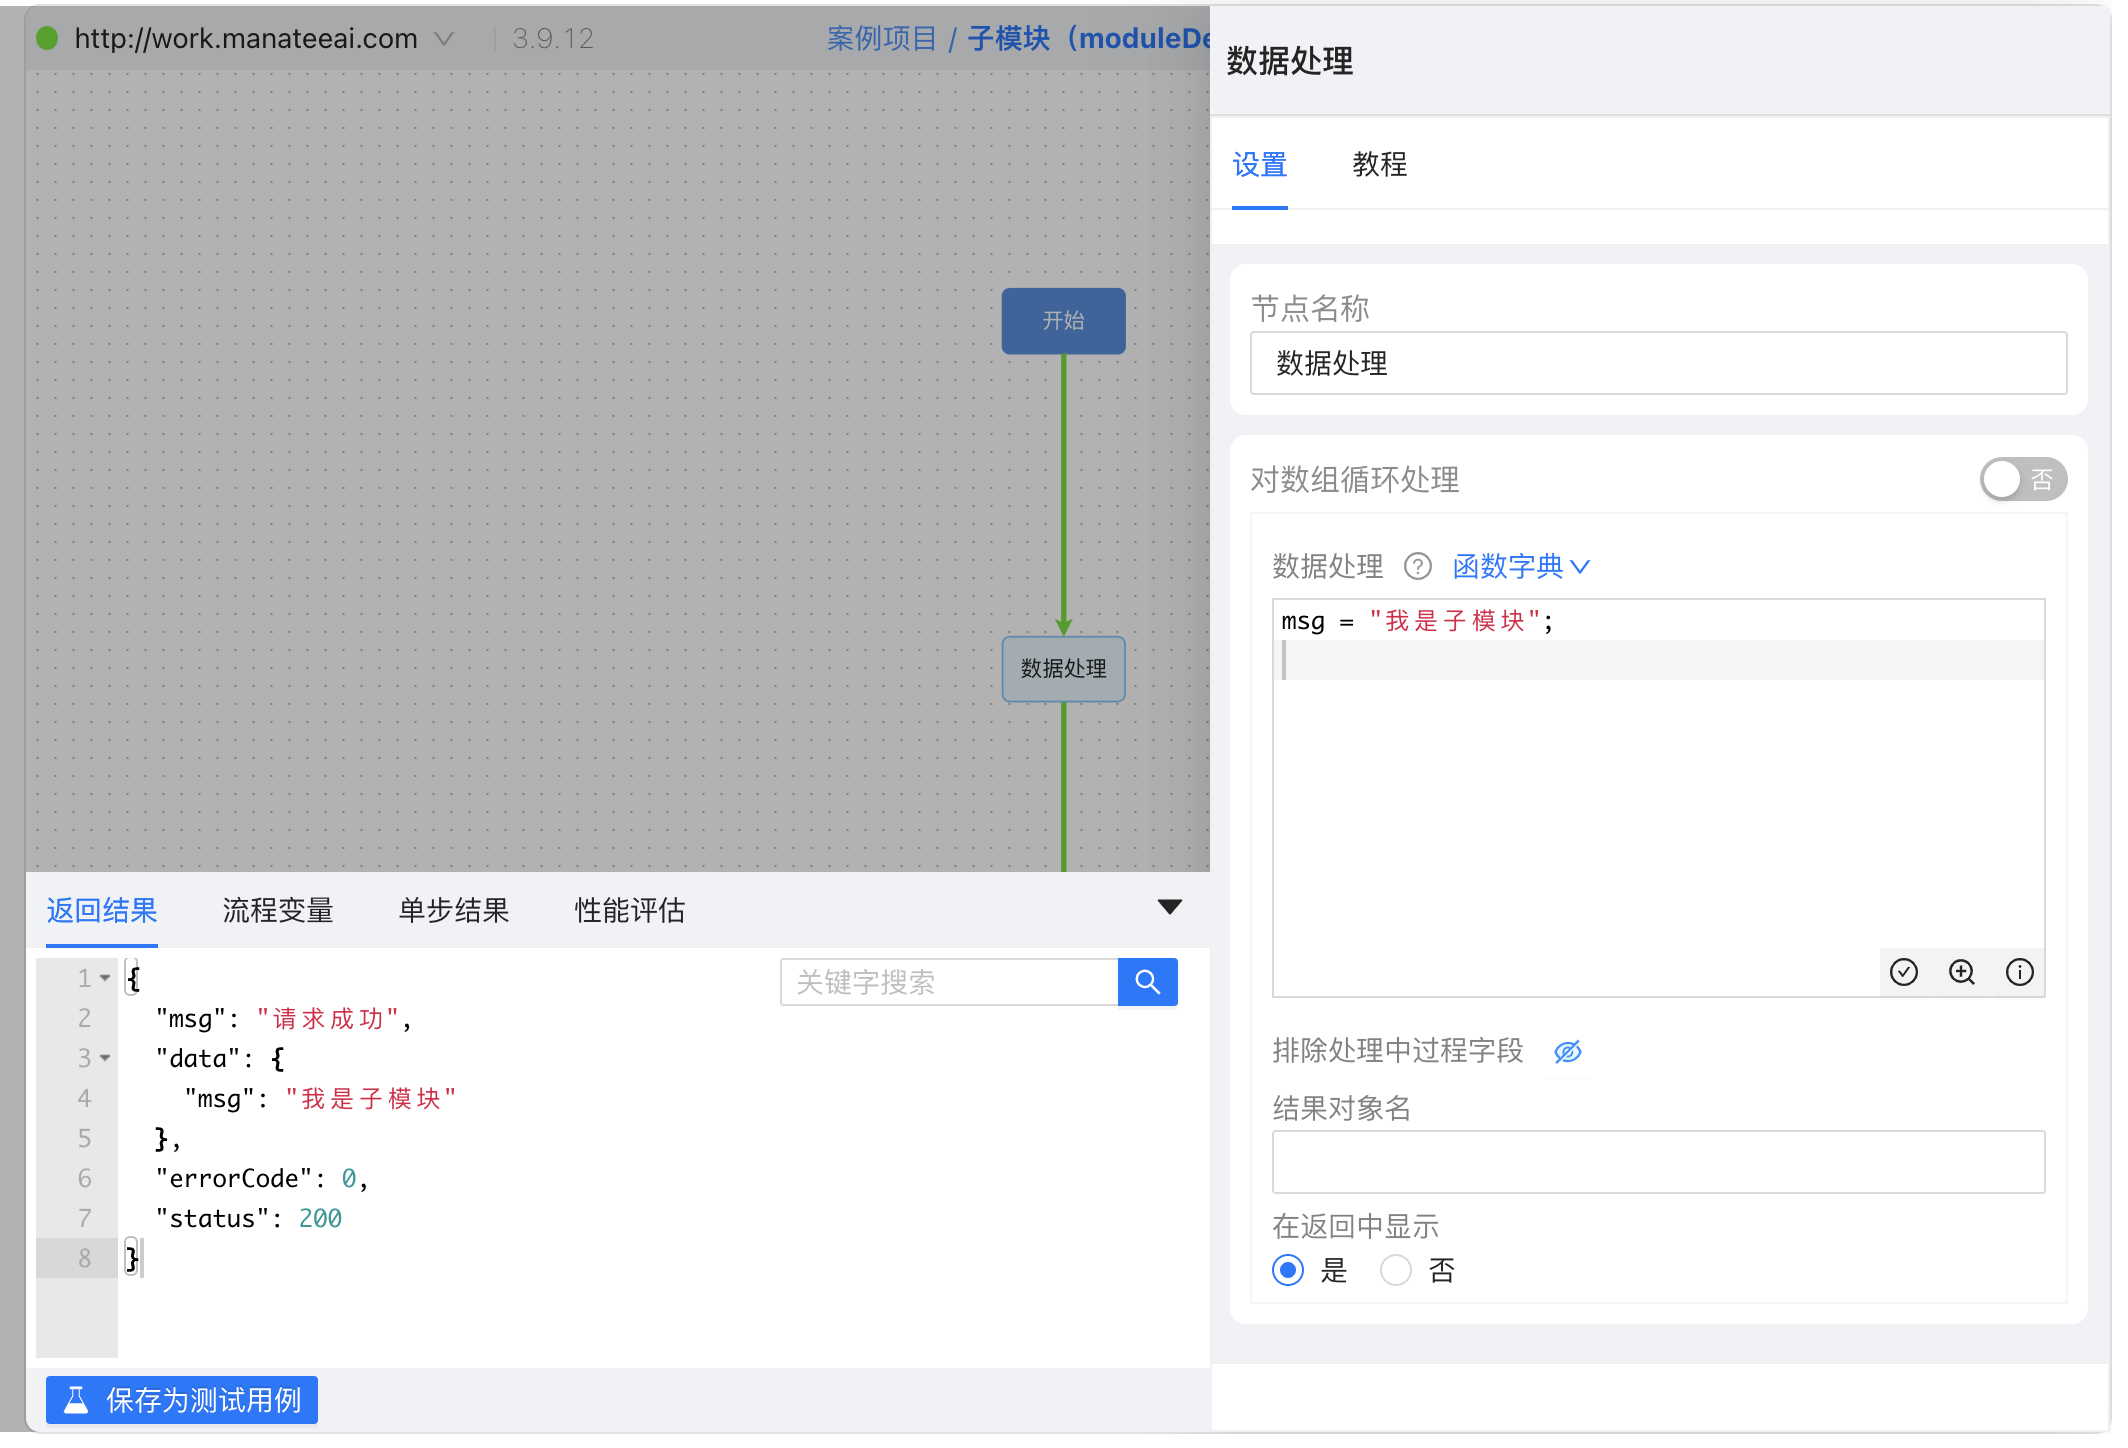The width and height of the screenshot is (2128, 1448).
Task: Collapse JSON line 3 data fold arrow
Action: coord(105,1058)
